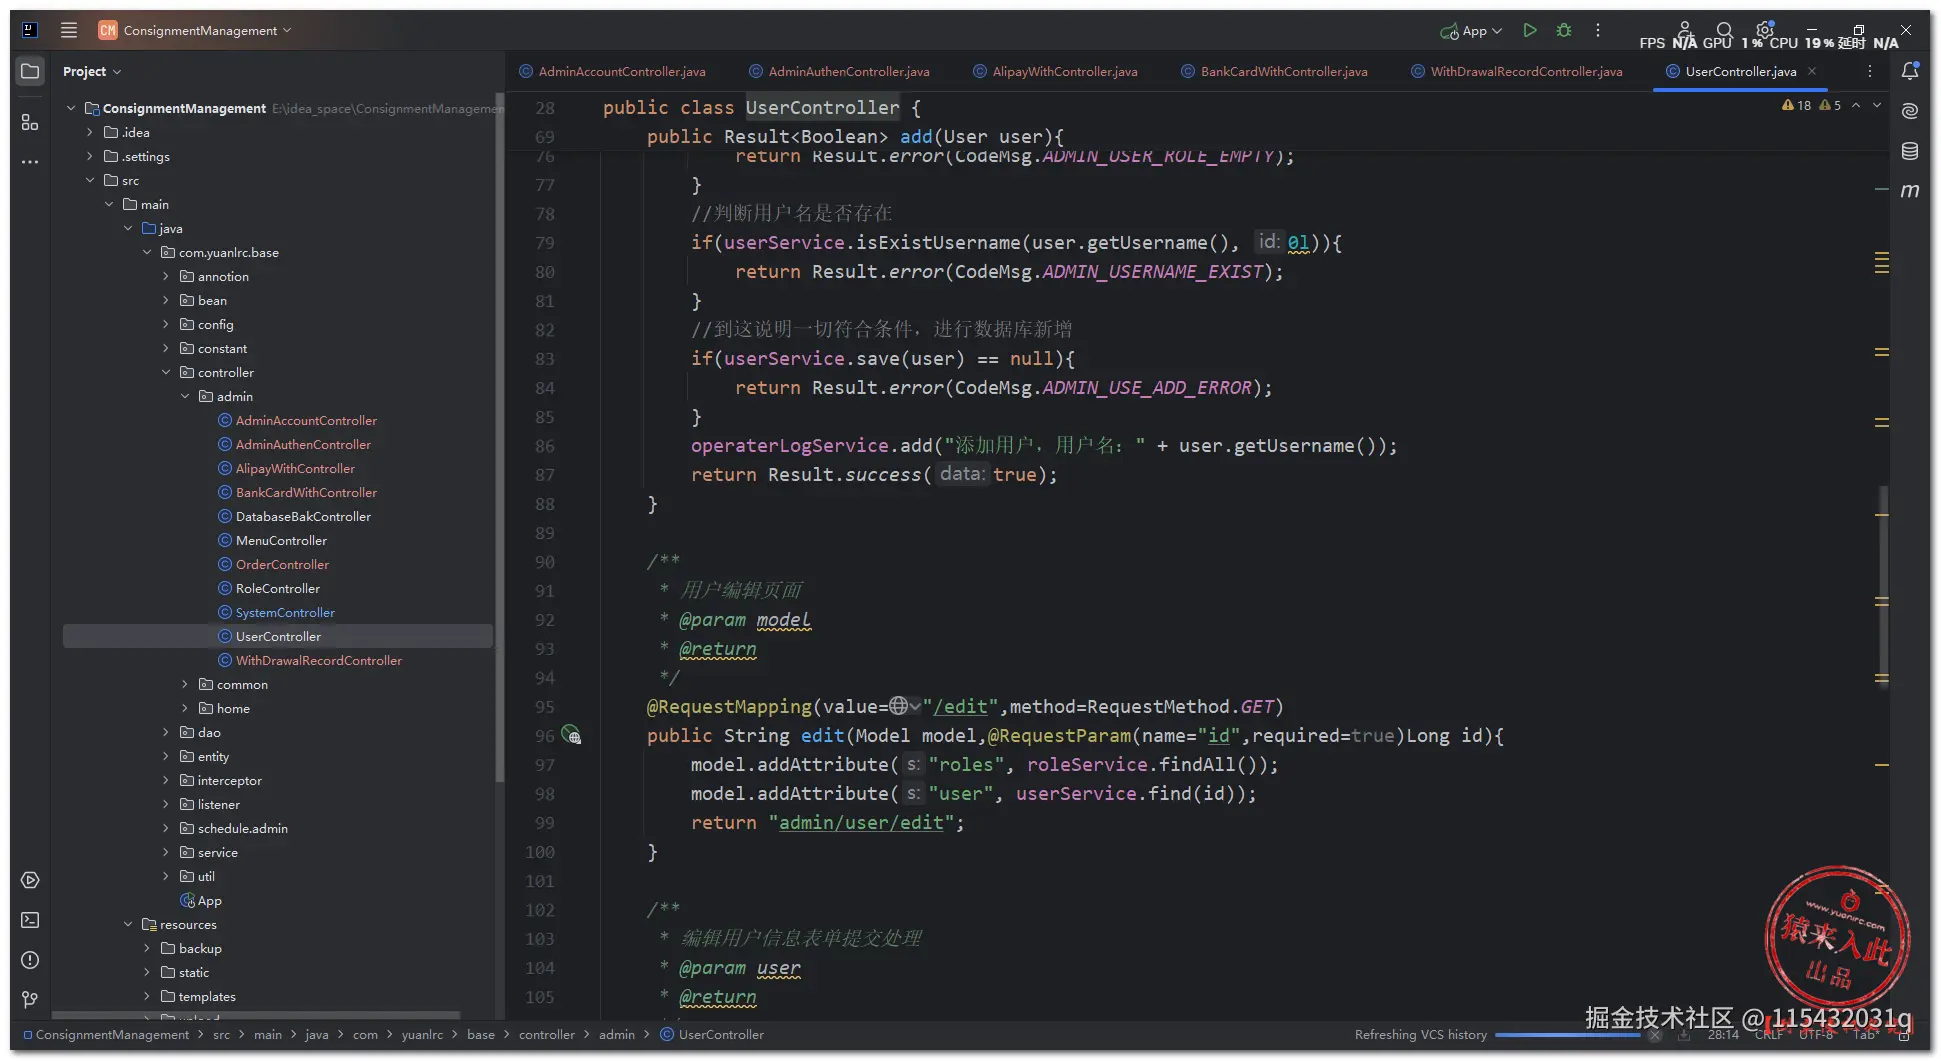
Task: Open the Git tool window
Action: (30, 999)
